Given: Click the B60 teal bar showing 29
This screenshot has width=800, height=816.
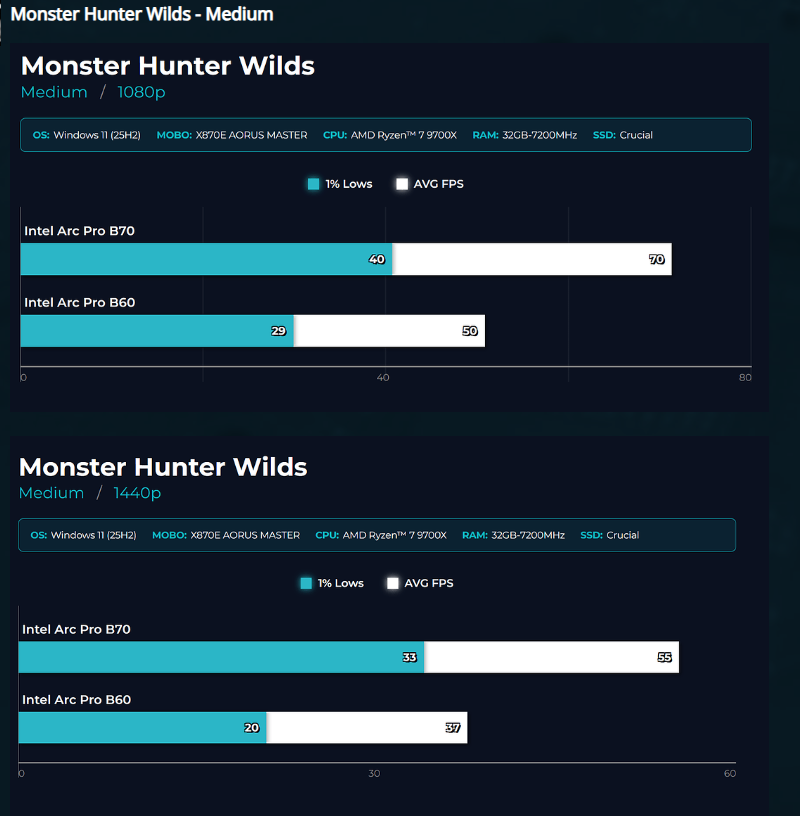Looking at the screenshot, I should click(155, 331).
